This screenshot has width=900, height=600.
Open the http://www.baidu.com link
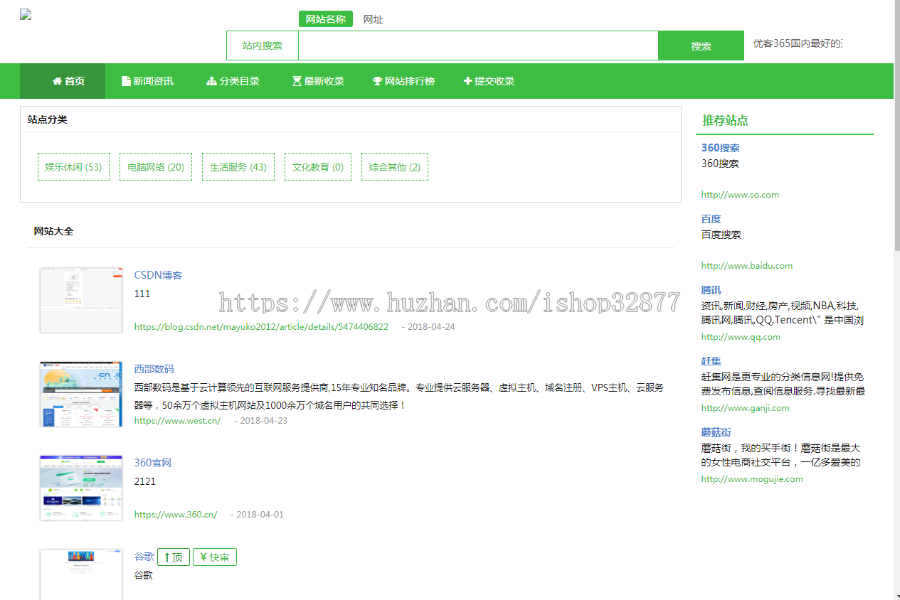pos(747,266)
